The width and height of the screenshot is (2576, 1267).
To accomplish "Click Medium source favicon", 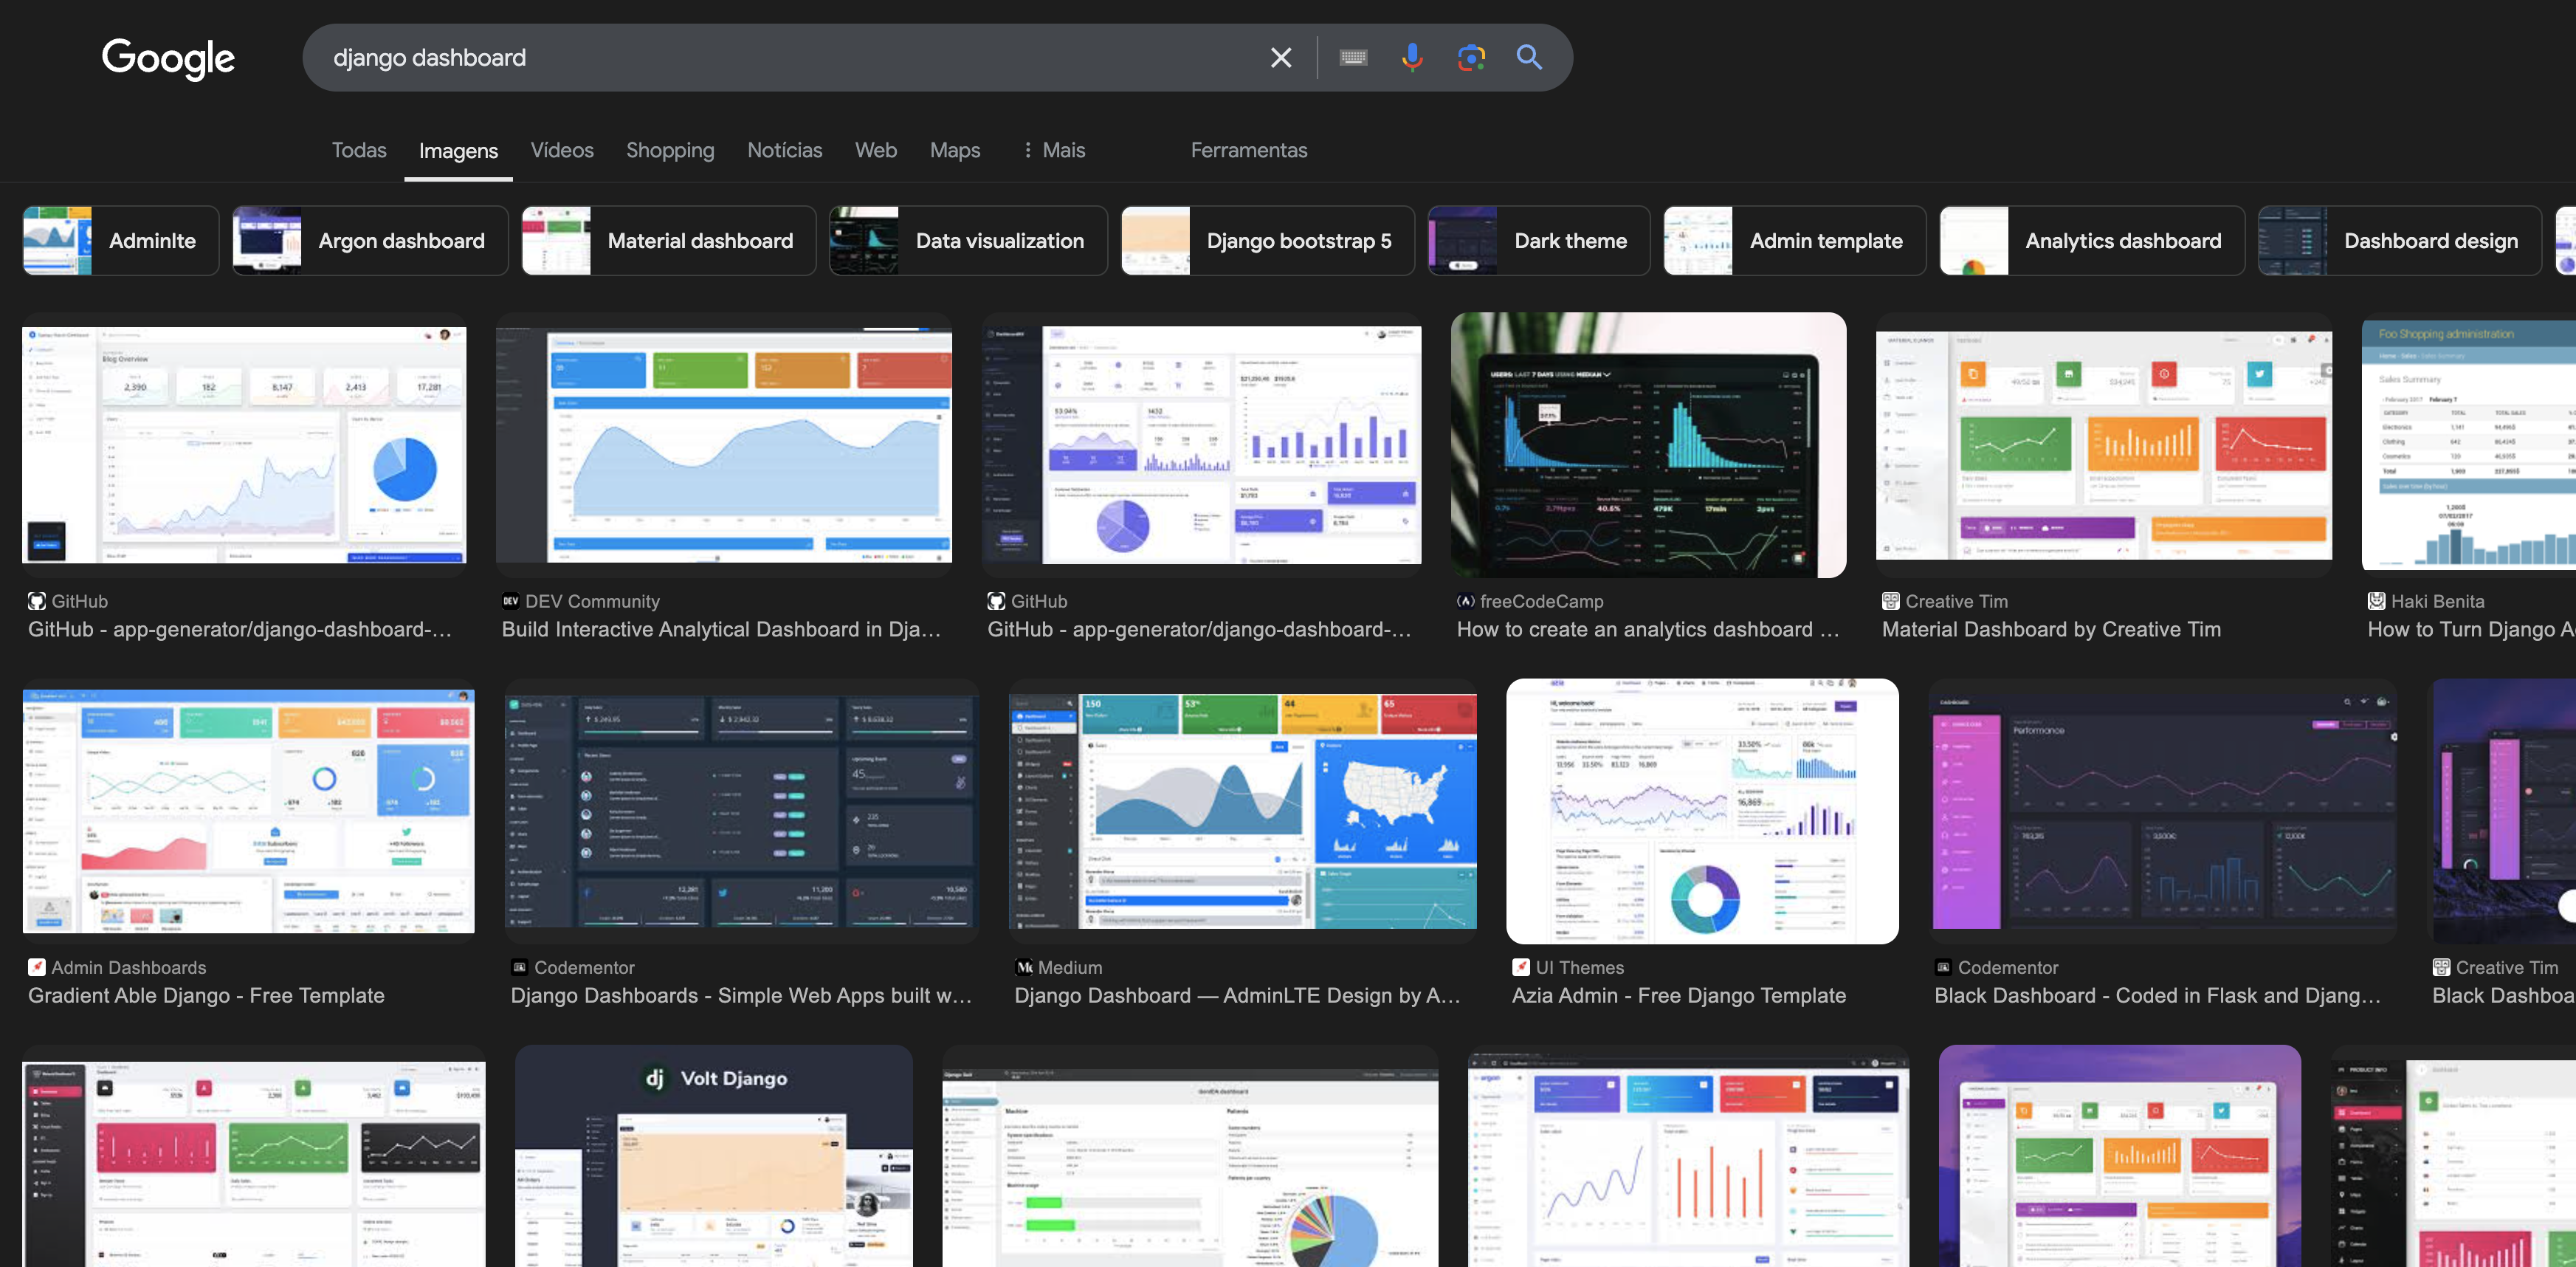I will 1023,967.
